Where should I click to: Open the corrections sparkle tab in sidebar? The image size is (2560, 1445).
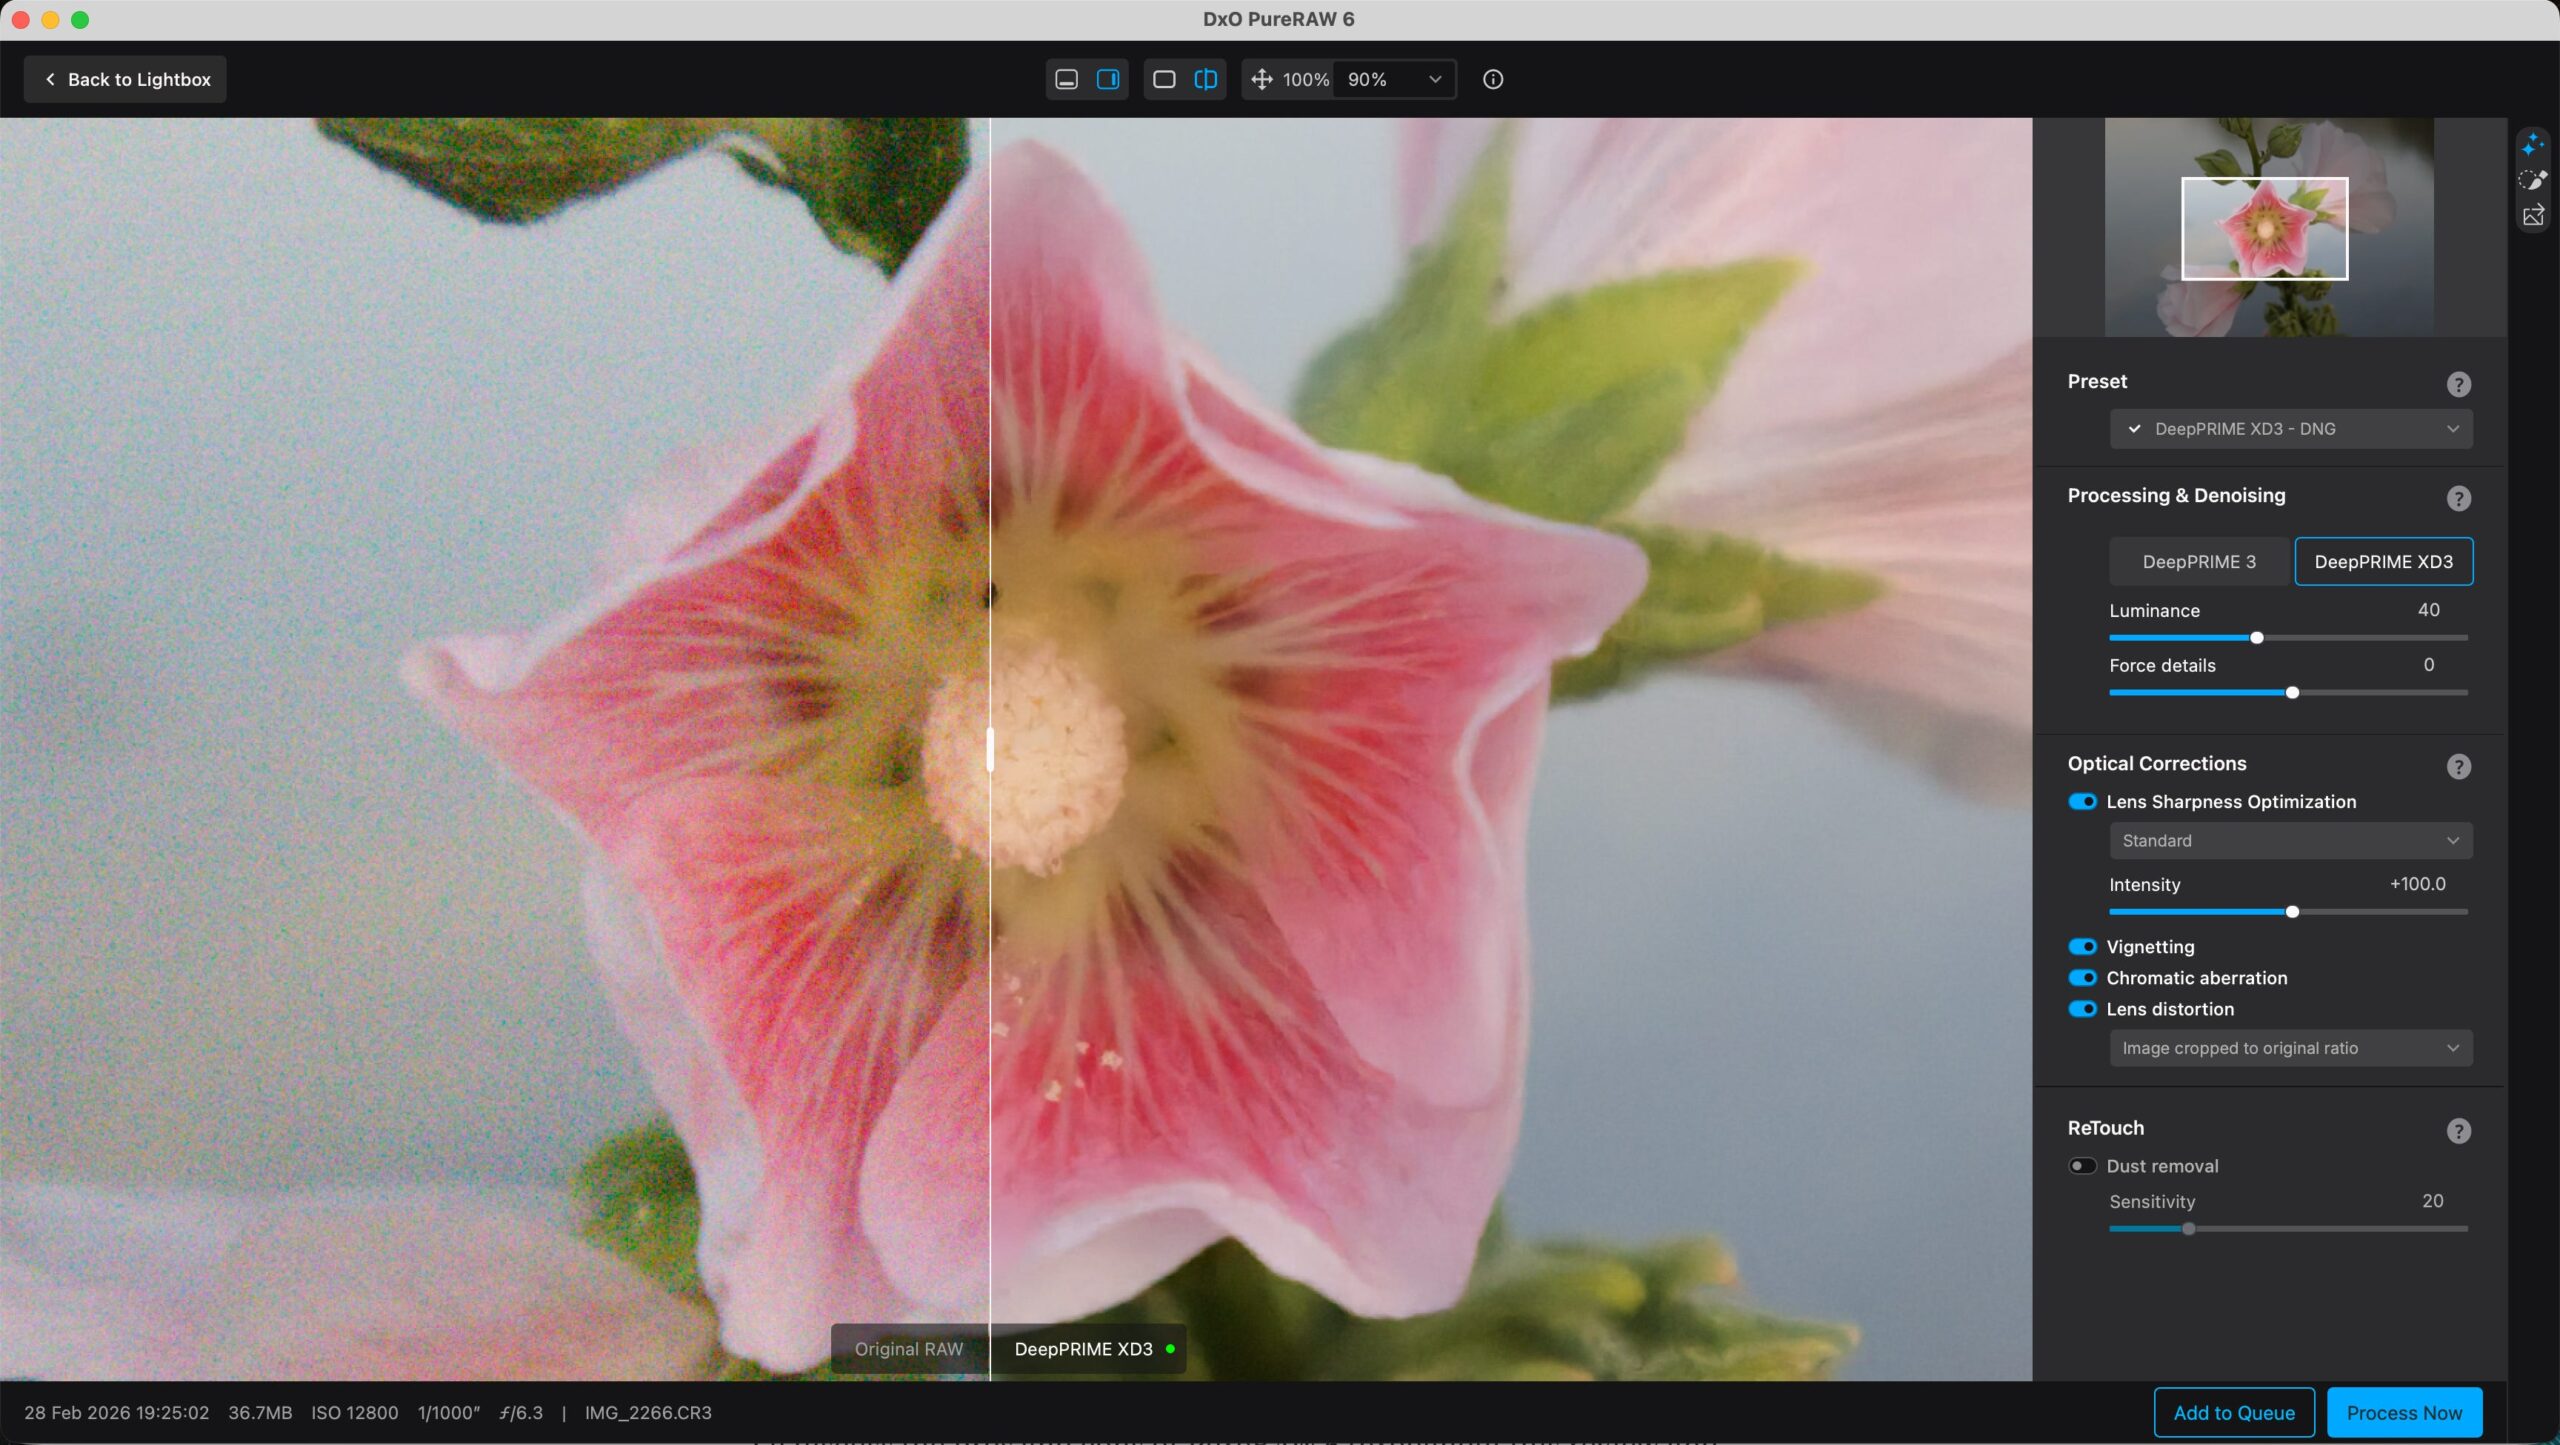pos(2533,146)
